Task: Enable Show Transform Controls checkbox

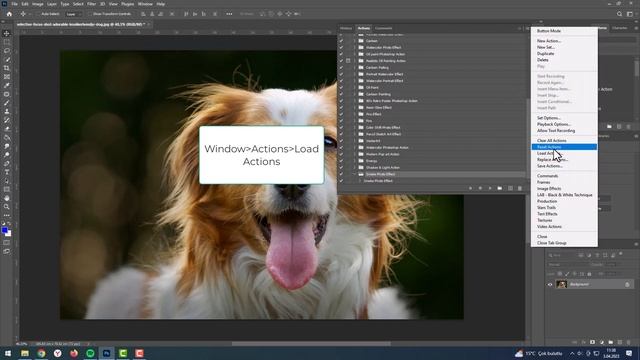Action: point(91,14)
